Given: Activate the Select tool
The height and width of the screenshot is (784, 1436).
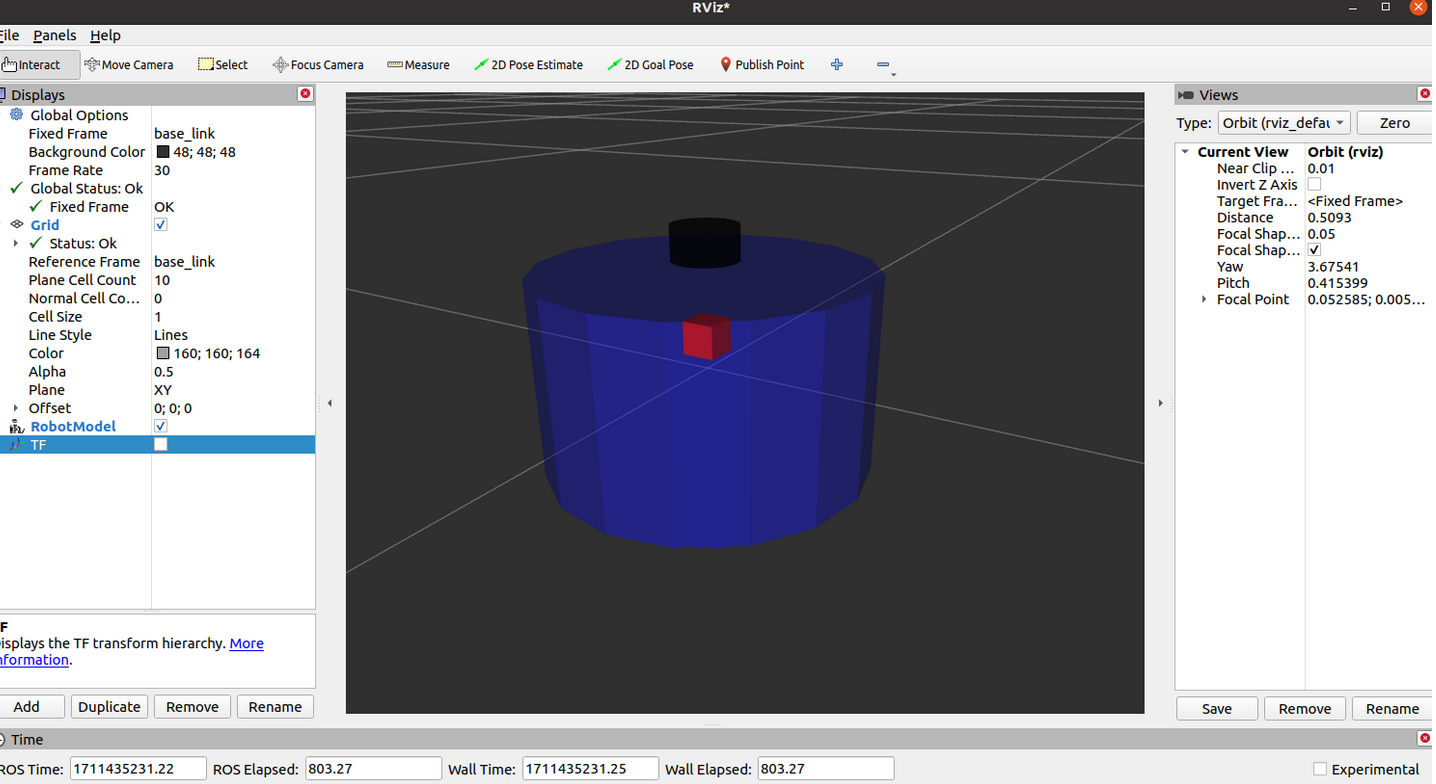Looking at the screenshot, I should click(x=223, y=65).
